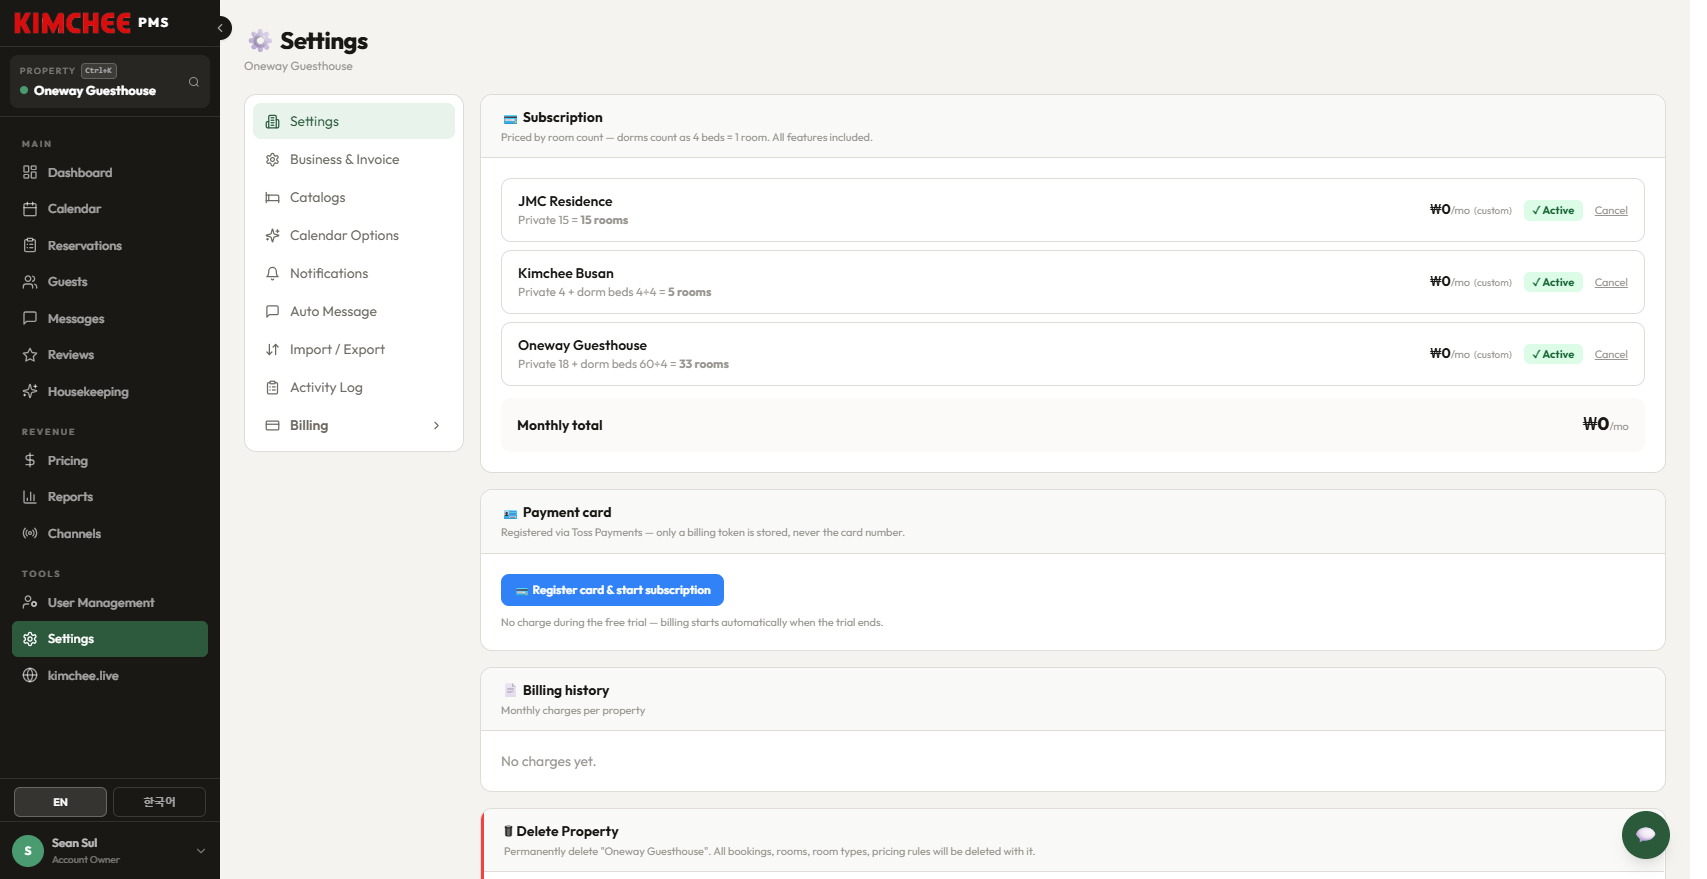Click the Pricing dollar icon

click(x=30, y=460)
